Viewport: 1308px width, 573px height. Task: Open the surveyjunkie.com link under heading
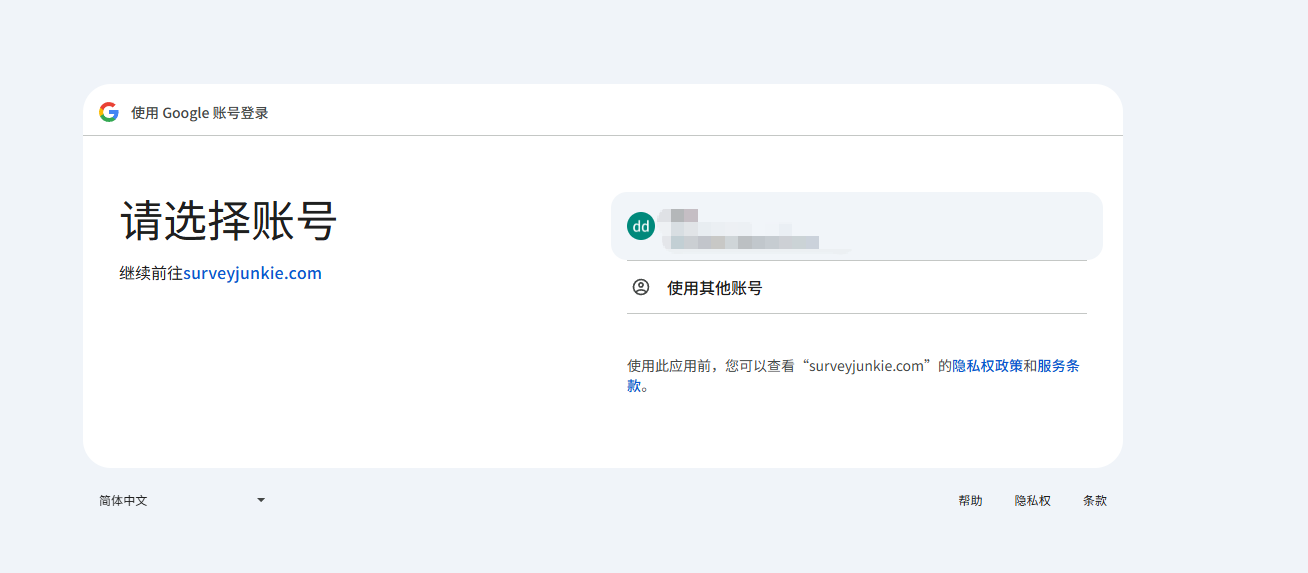click(x=252, y=273)
